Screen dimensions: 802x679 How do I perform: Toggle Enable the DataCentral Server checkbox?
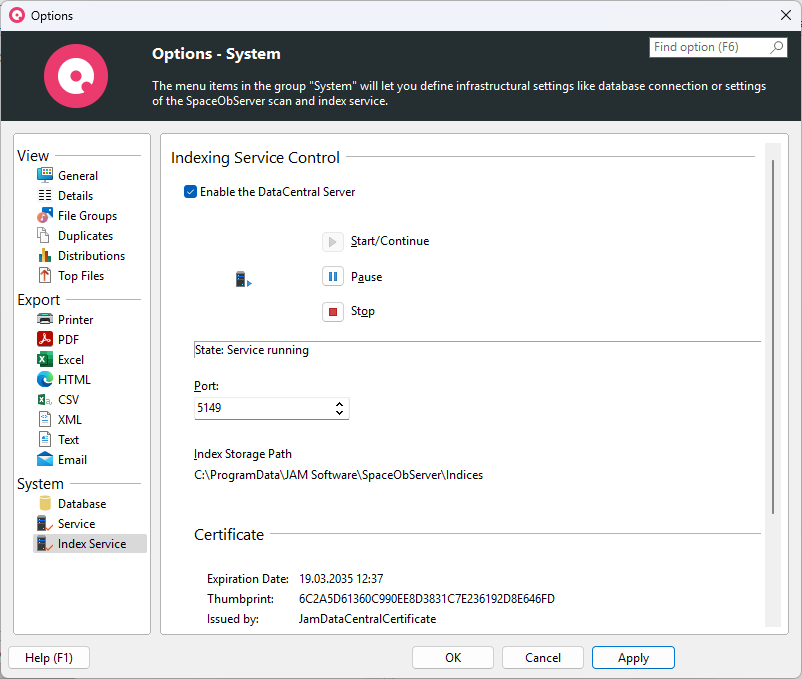[x=190, y=192]
